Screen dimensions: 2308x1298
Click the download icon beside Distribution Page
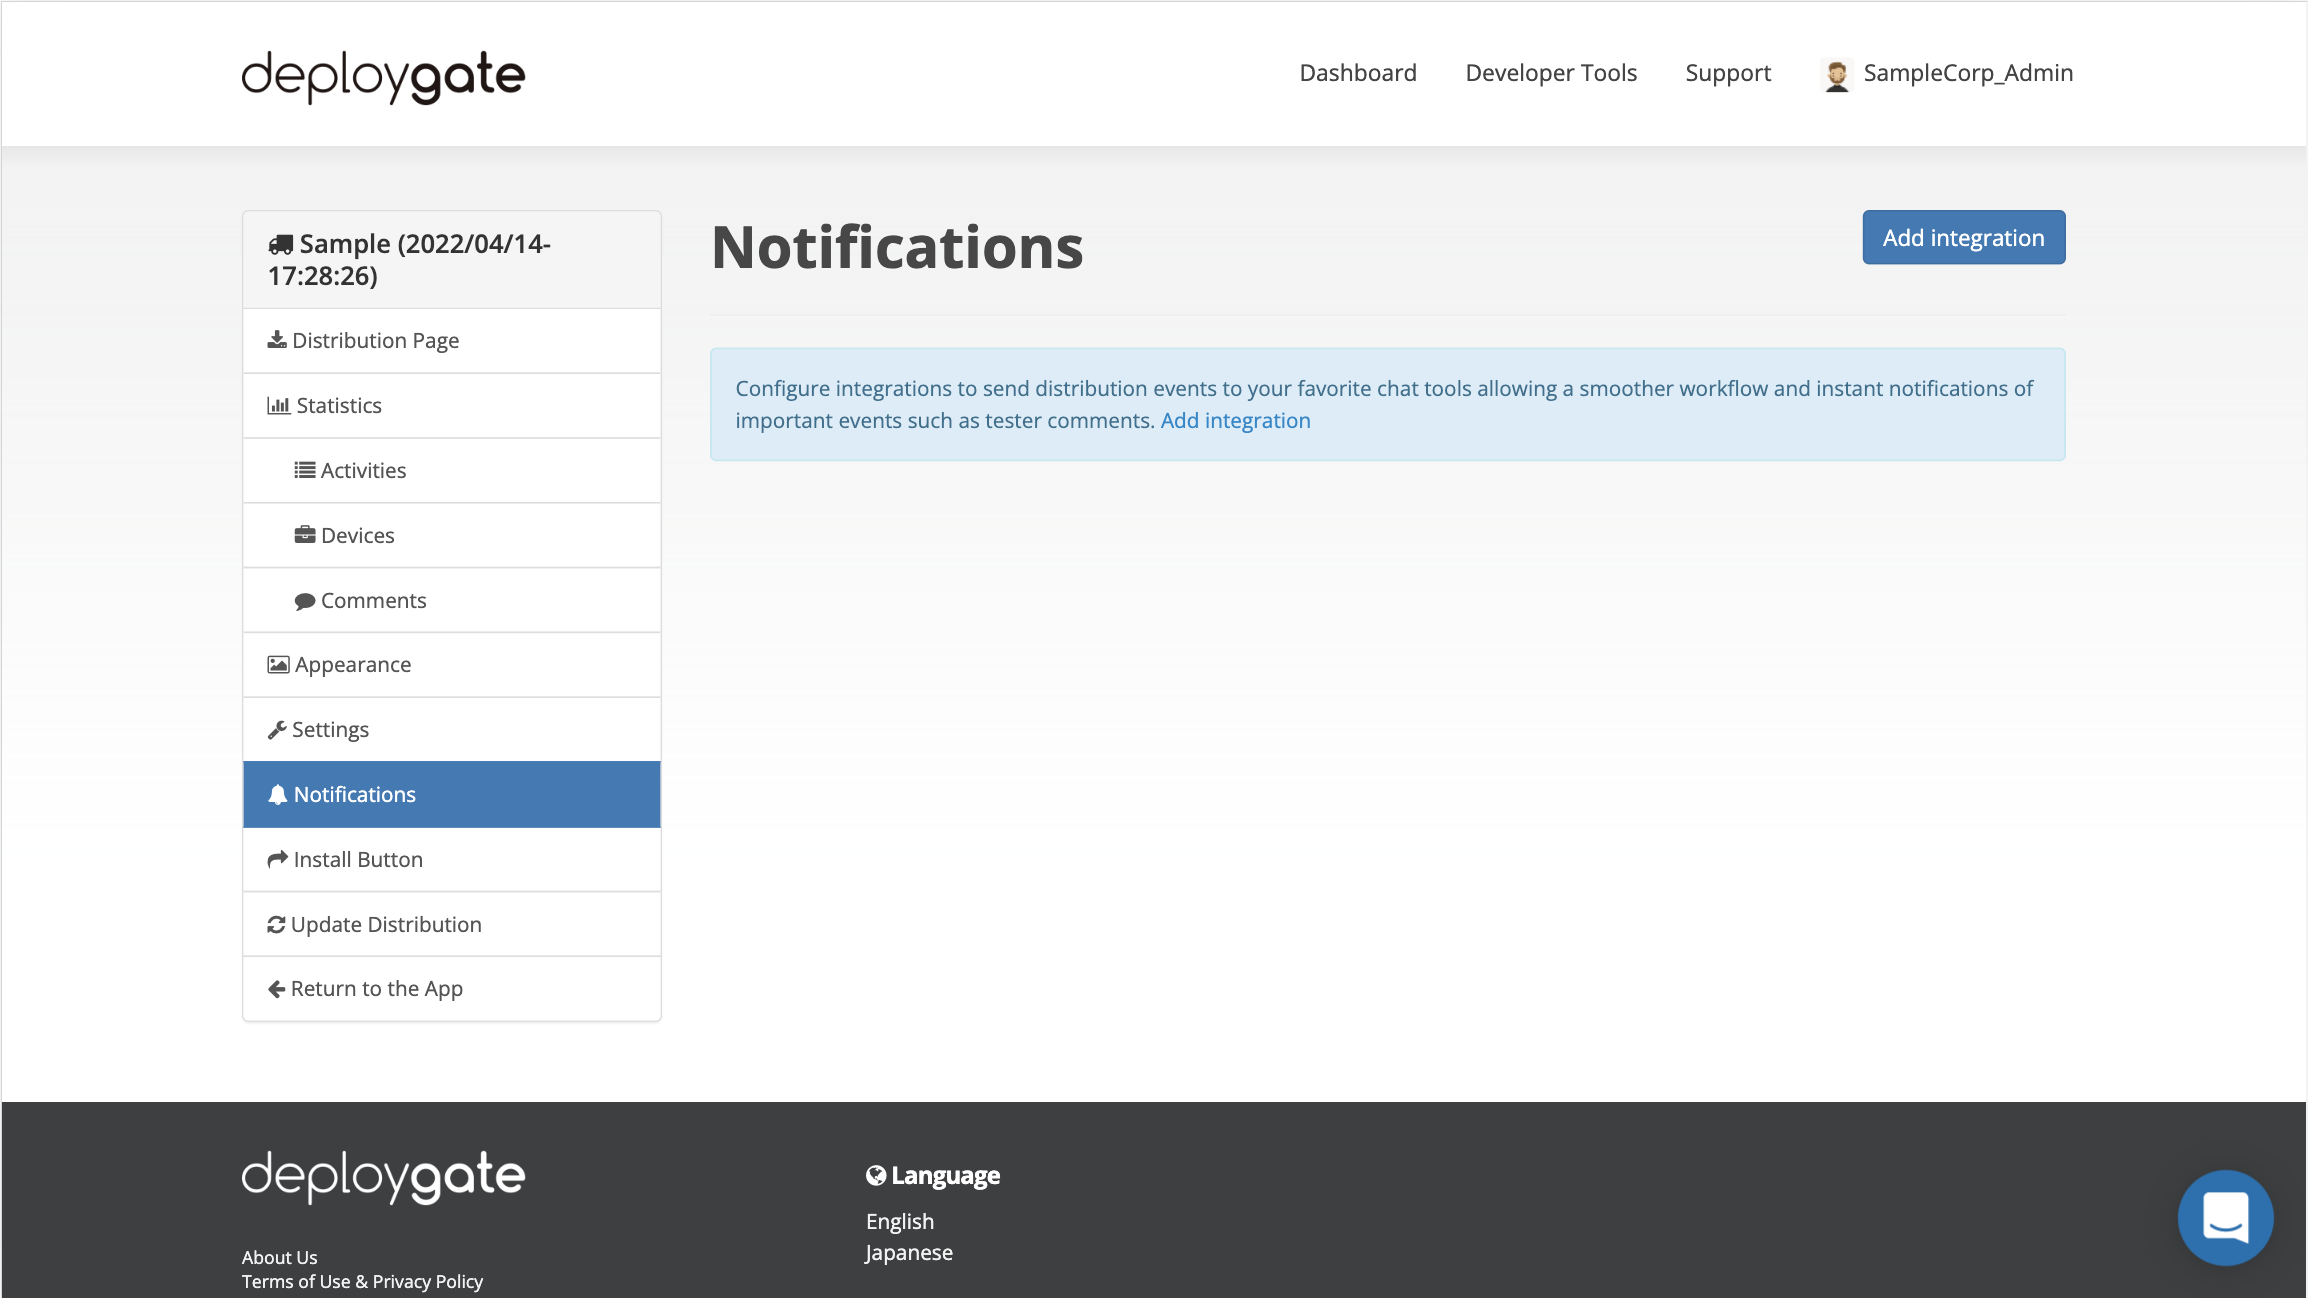[276, 340]
